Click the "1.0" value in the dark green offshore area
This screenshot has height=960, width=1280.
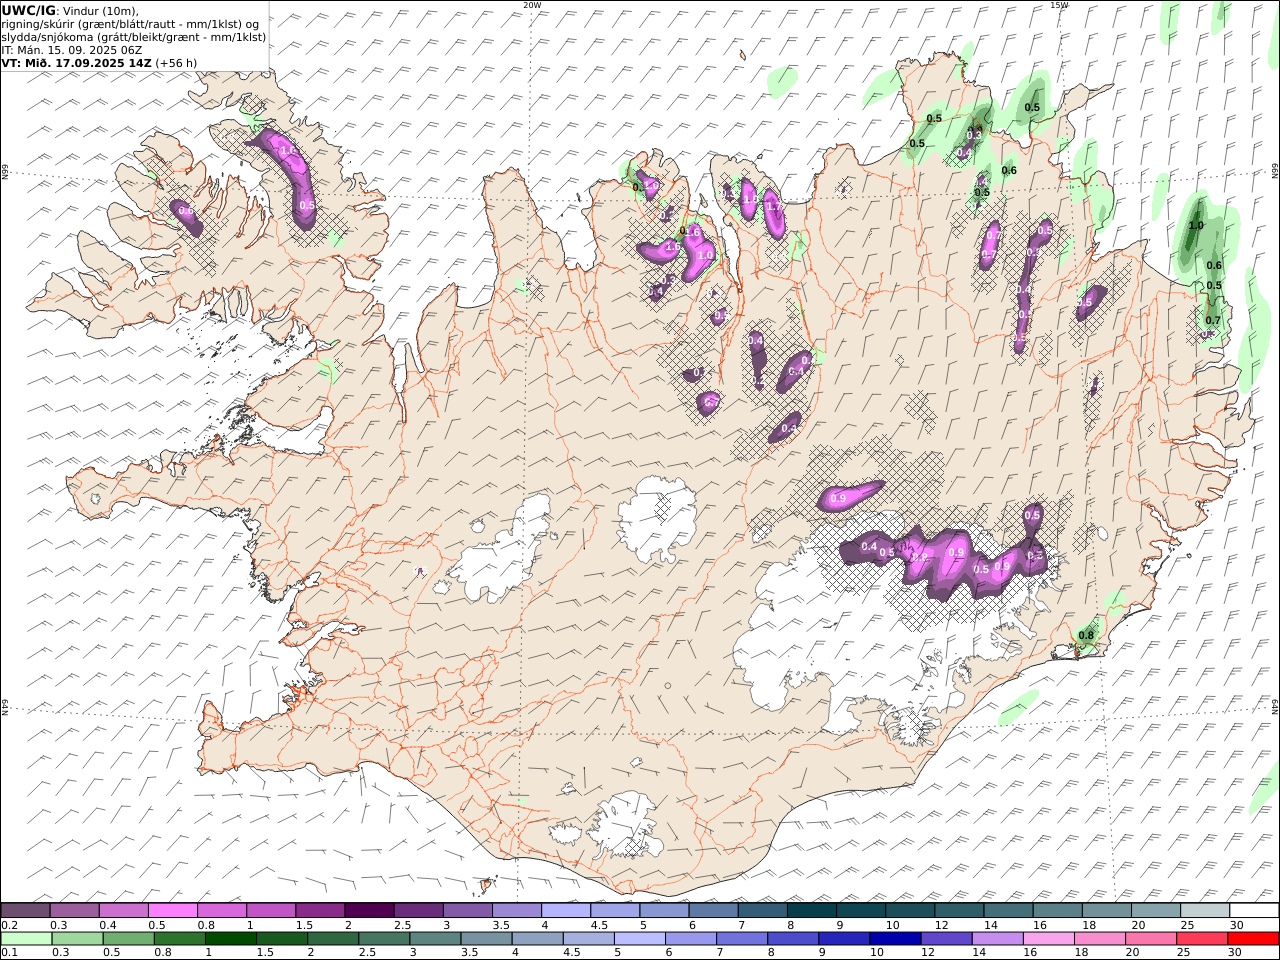pyautogui.click(x=1195, y=226)
